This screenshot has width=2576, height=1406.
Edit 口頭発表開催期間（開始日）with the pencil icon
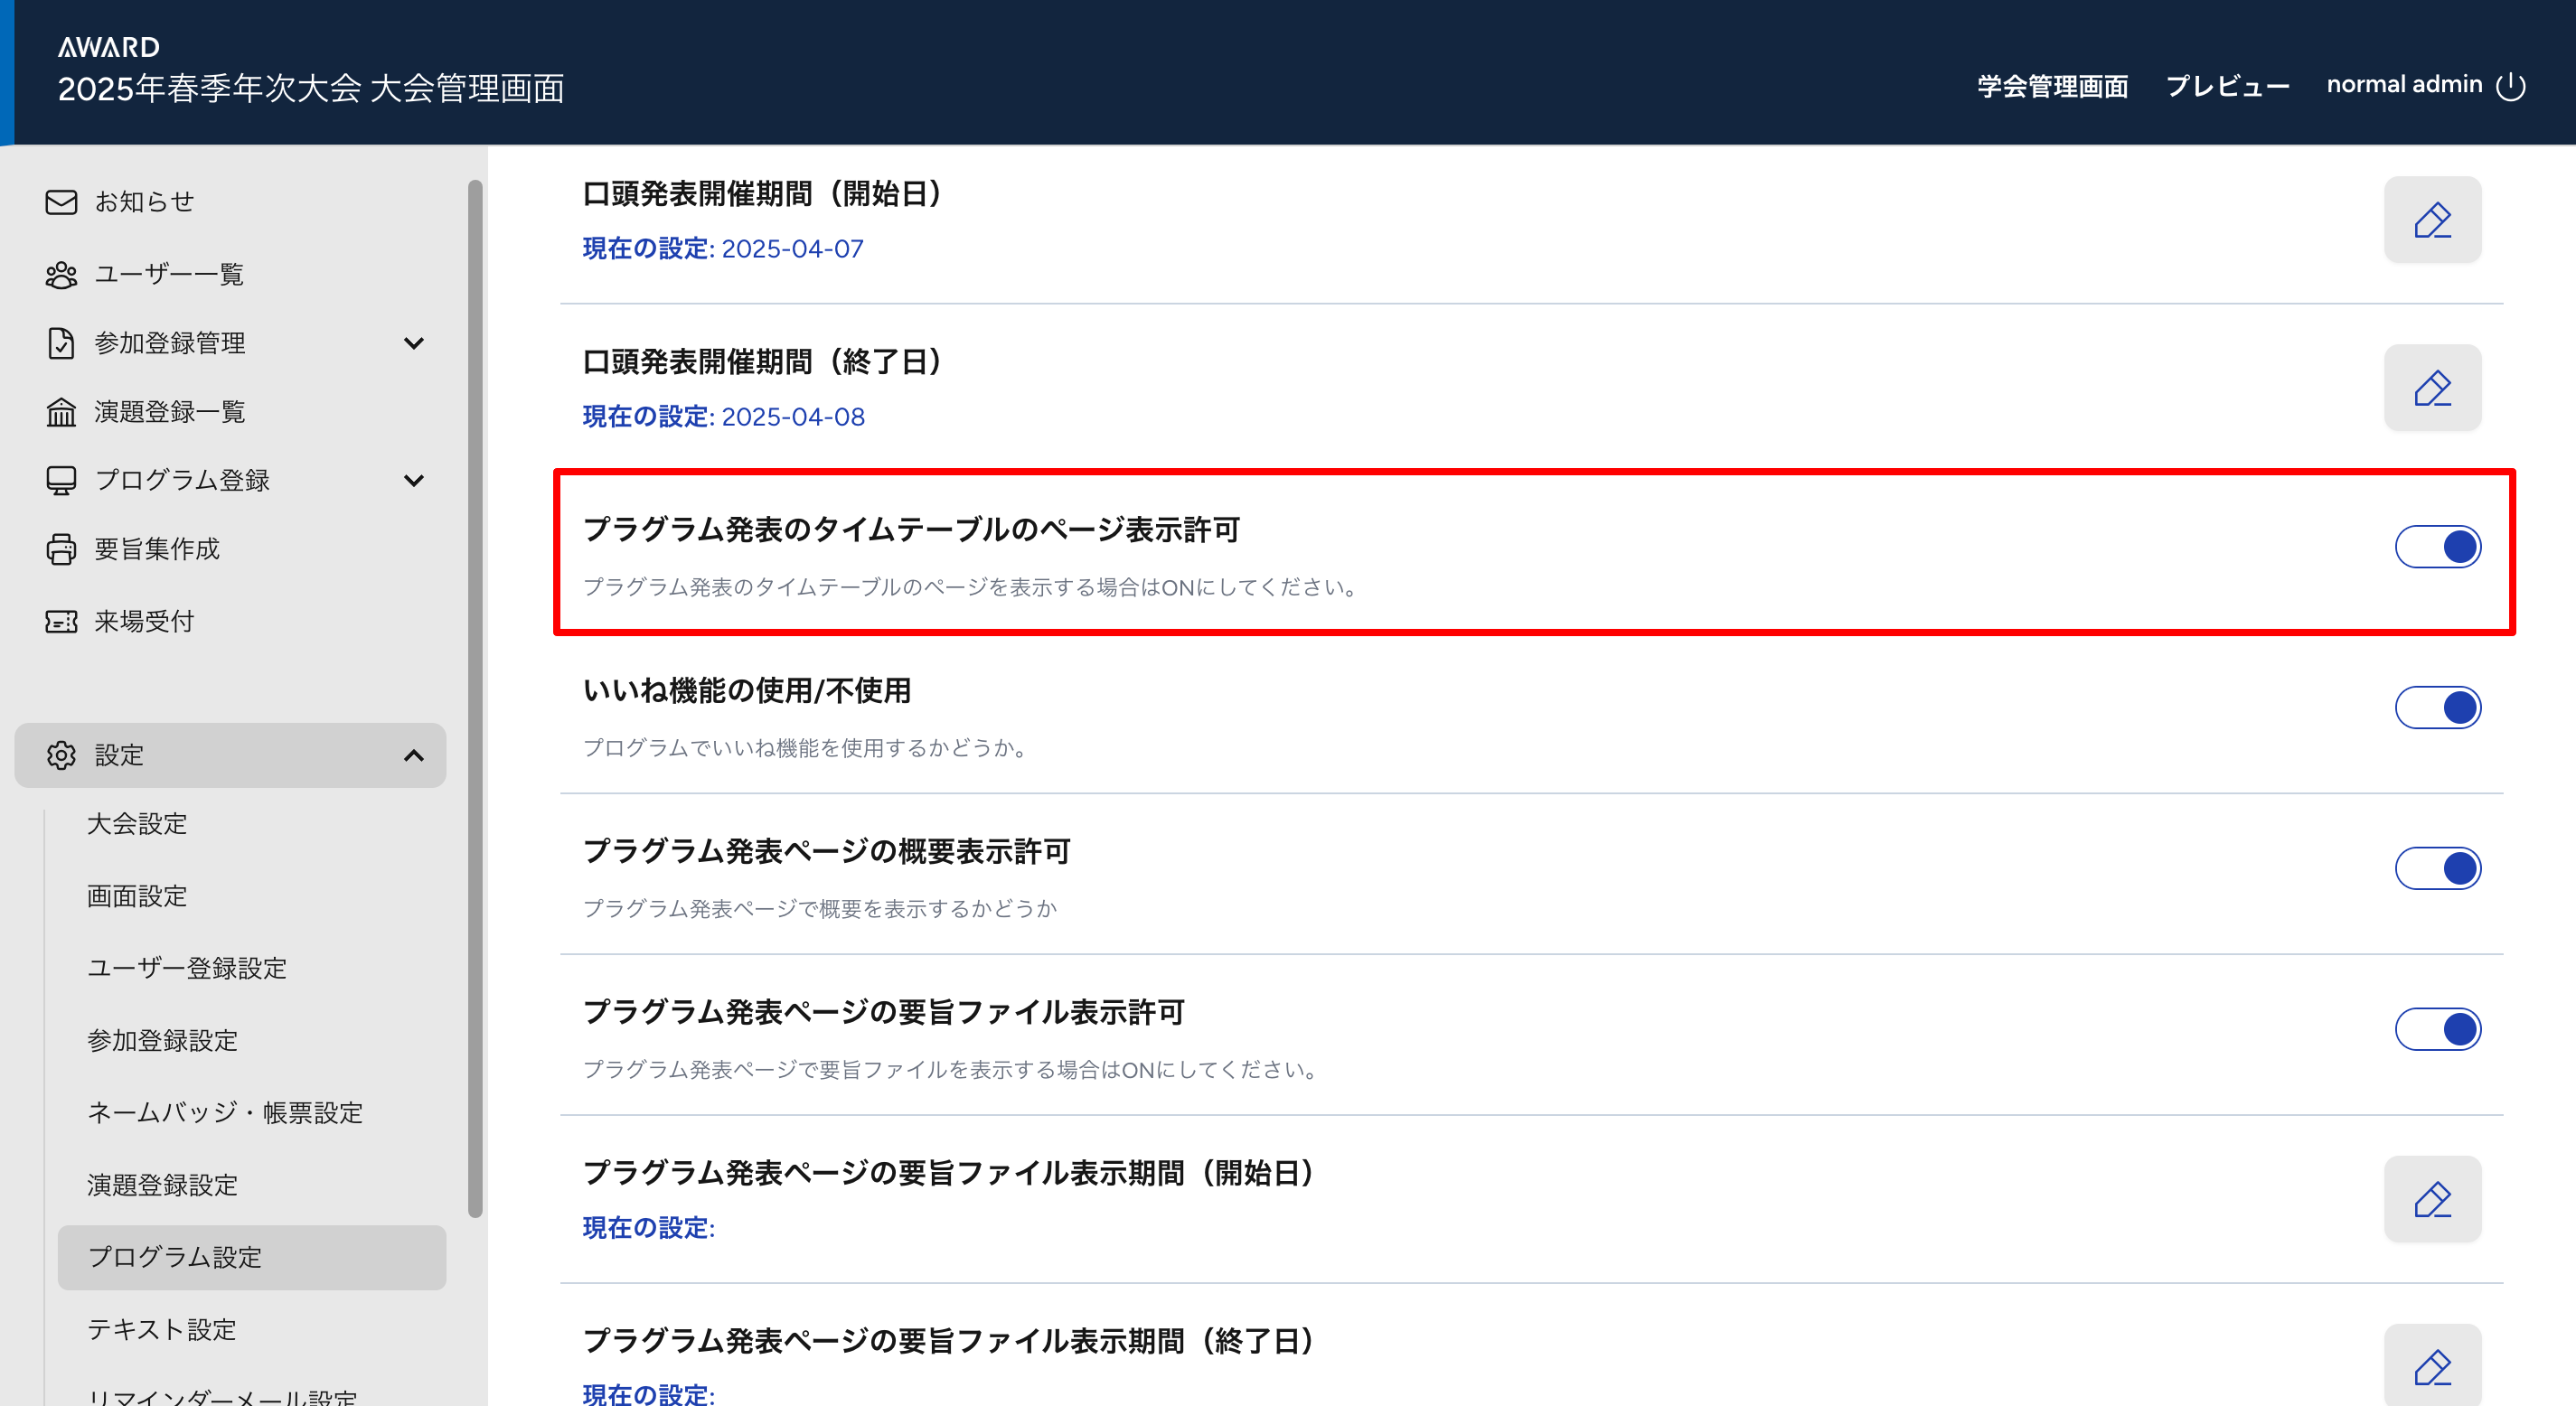coord(2431,220)
